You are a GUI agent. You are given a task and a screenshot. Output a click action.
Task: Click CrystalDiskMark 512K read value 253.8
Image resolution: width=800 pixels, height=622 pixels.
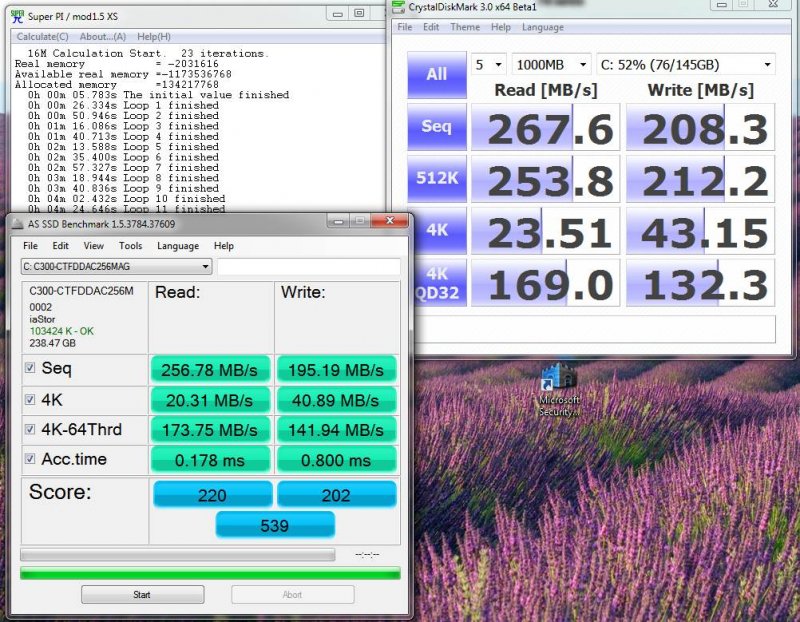click(545, 179)
